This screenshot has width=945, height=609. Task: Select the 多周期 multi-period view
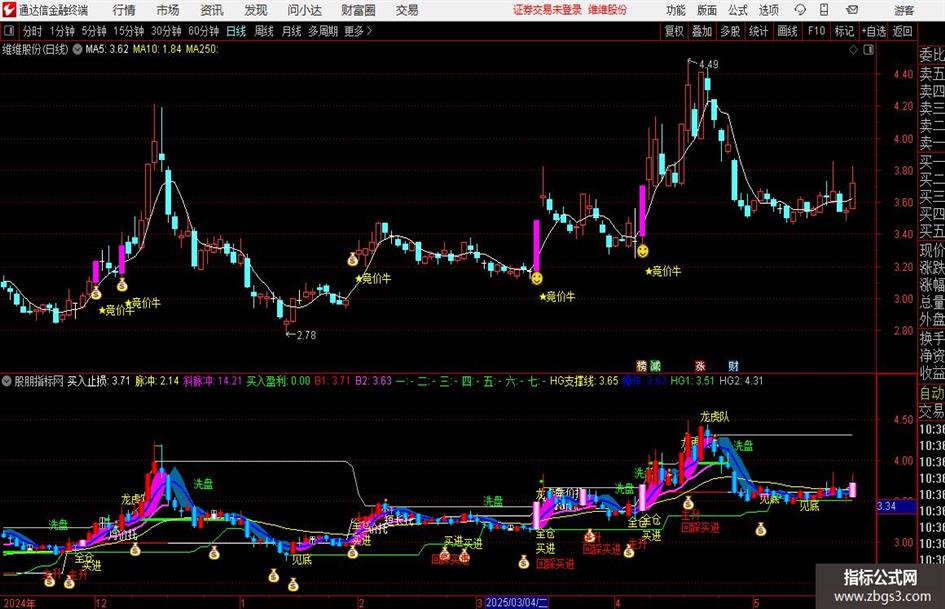(x=323, y=31)
